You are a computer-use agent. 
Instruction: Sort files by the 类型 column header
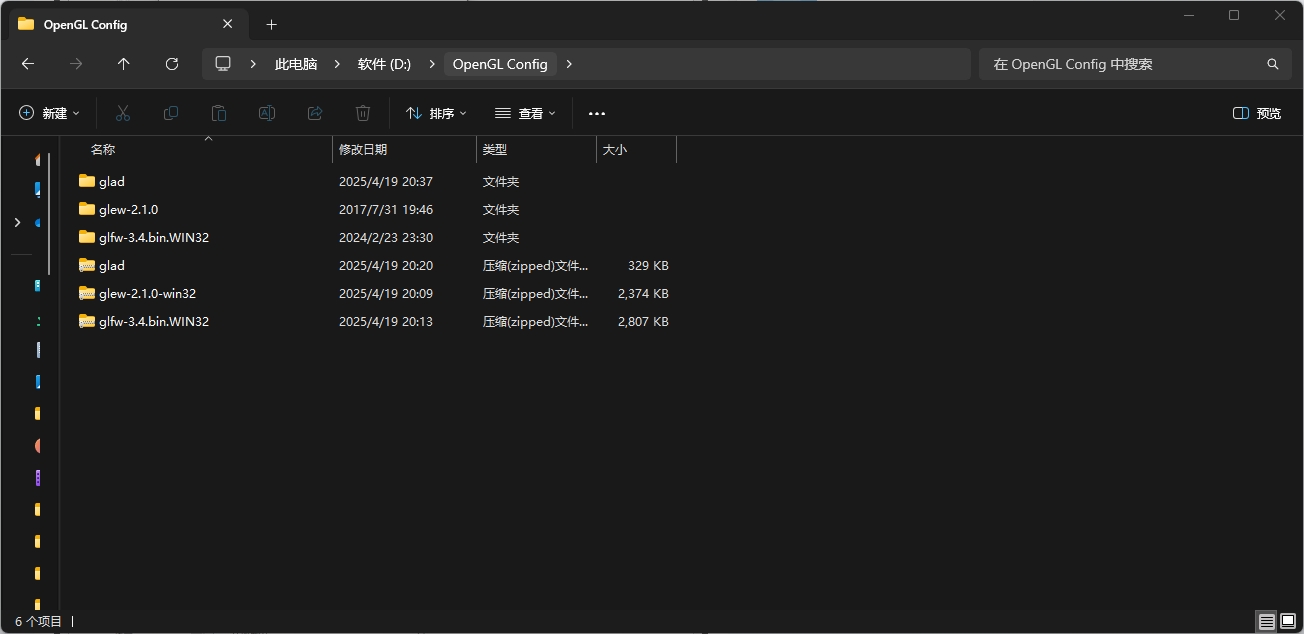495,149
